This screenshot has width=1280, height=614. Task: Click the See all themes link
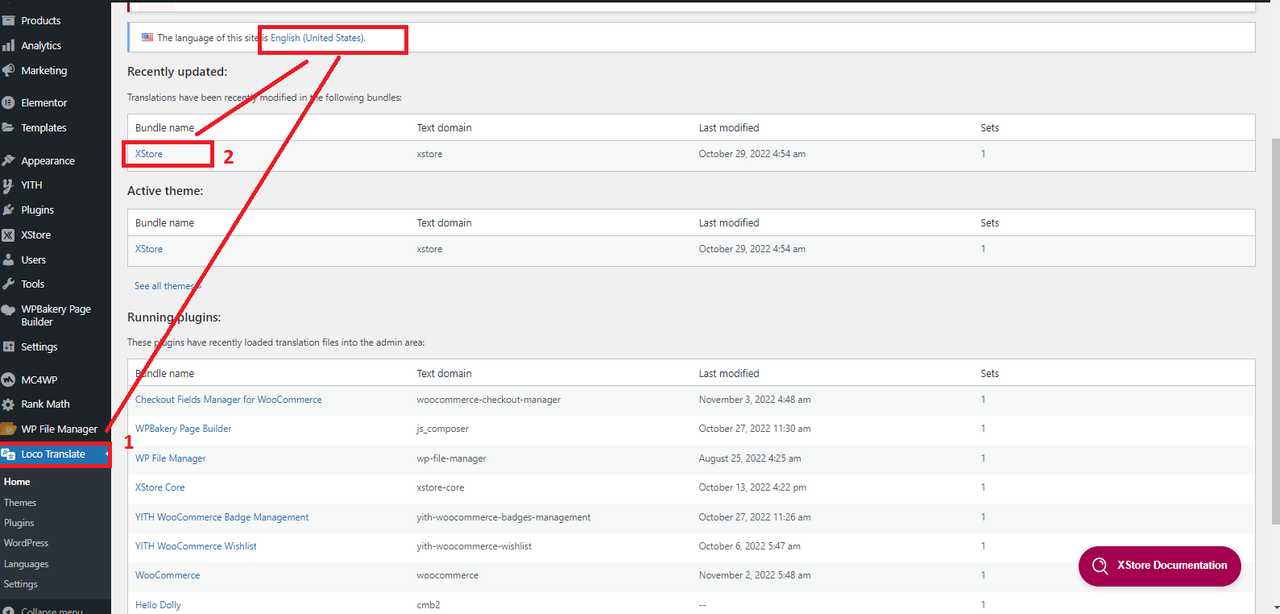(166, 286)
